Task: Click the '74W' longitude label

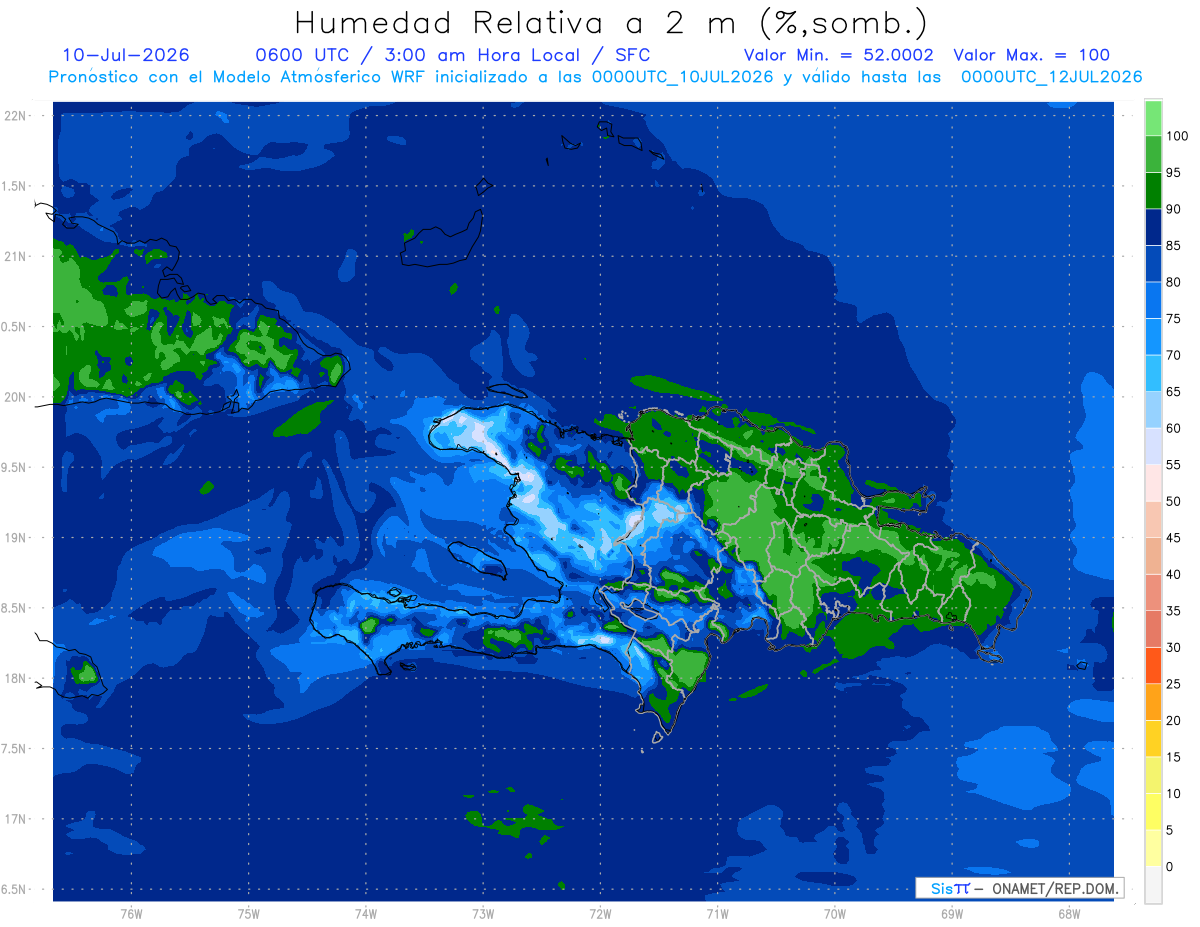Action: [x=366, y=914]
